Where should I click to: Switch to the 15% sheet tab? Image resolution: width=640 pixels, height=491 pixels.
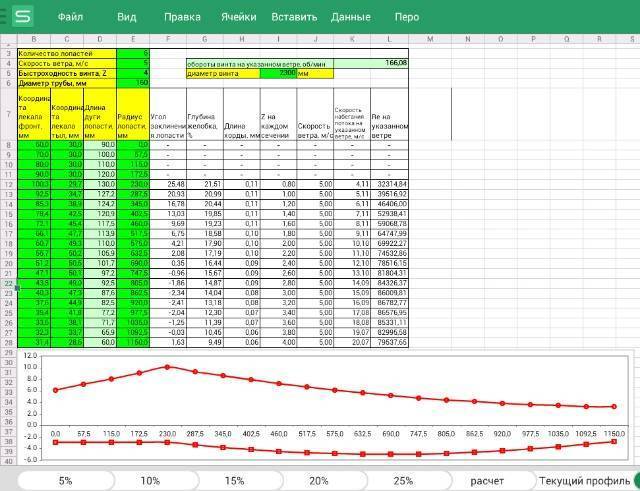(x=234, y=481)
